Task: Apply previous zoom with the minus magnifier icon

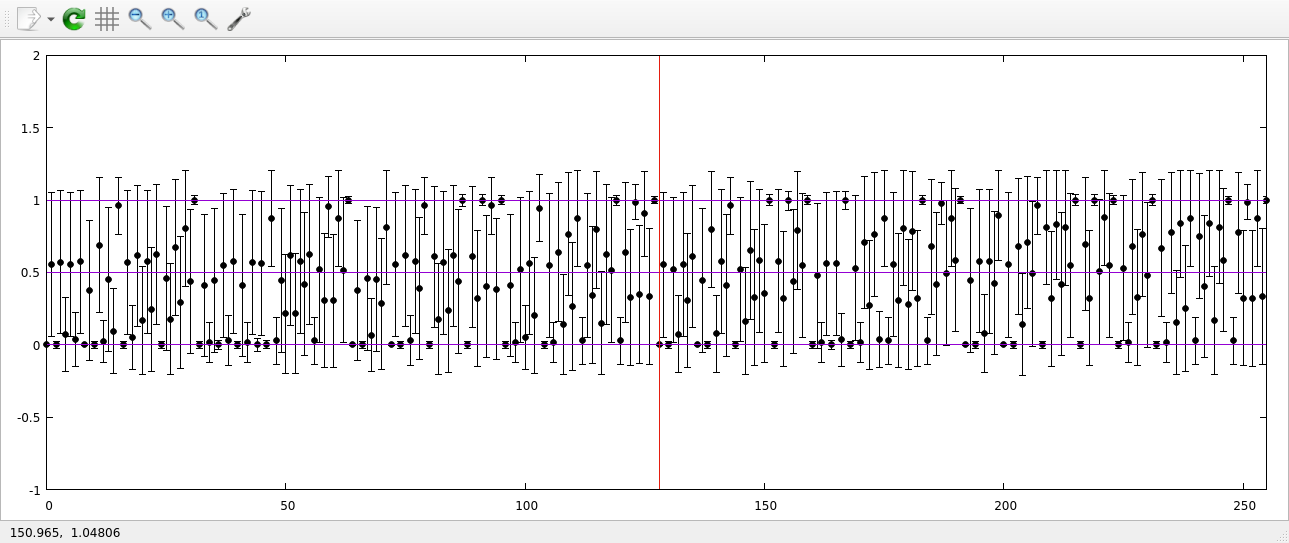Action: point(140,18)
